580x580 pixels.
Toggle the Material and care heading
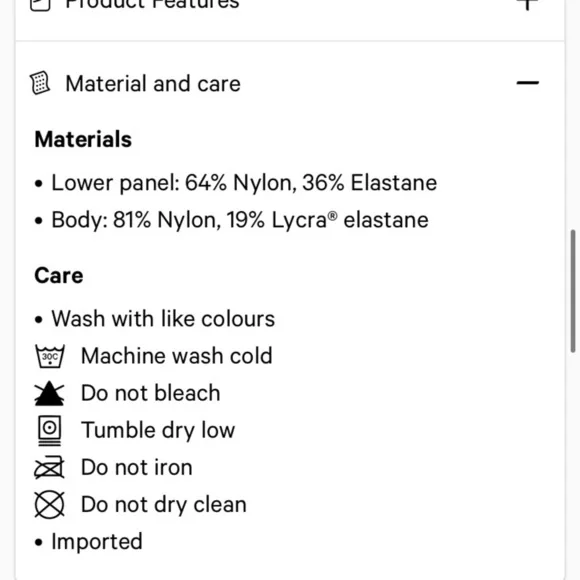coord(153,84)
